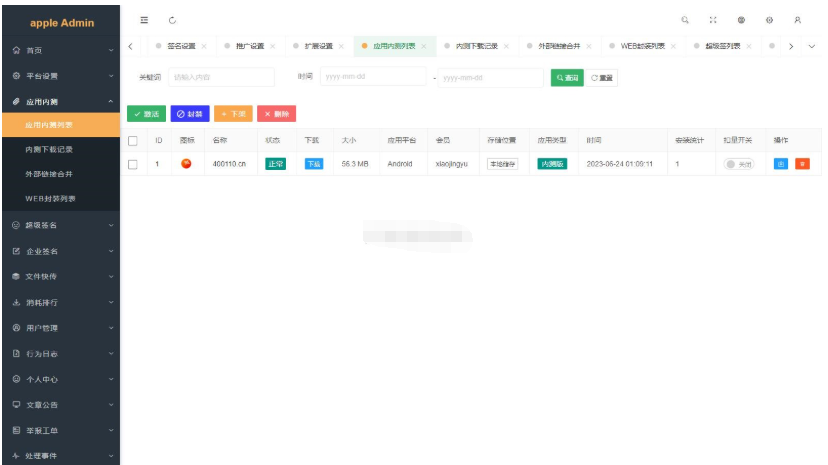Click the pulse icon beside 处理事件
828x465 pixels.
click(x=16, y=456)
